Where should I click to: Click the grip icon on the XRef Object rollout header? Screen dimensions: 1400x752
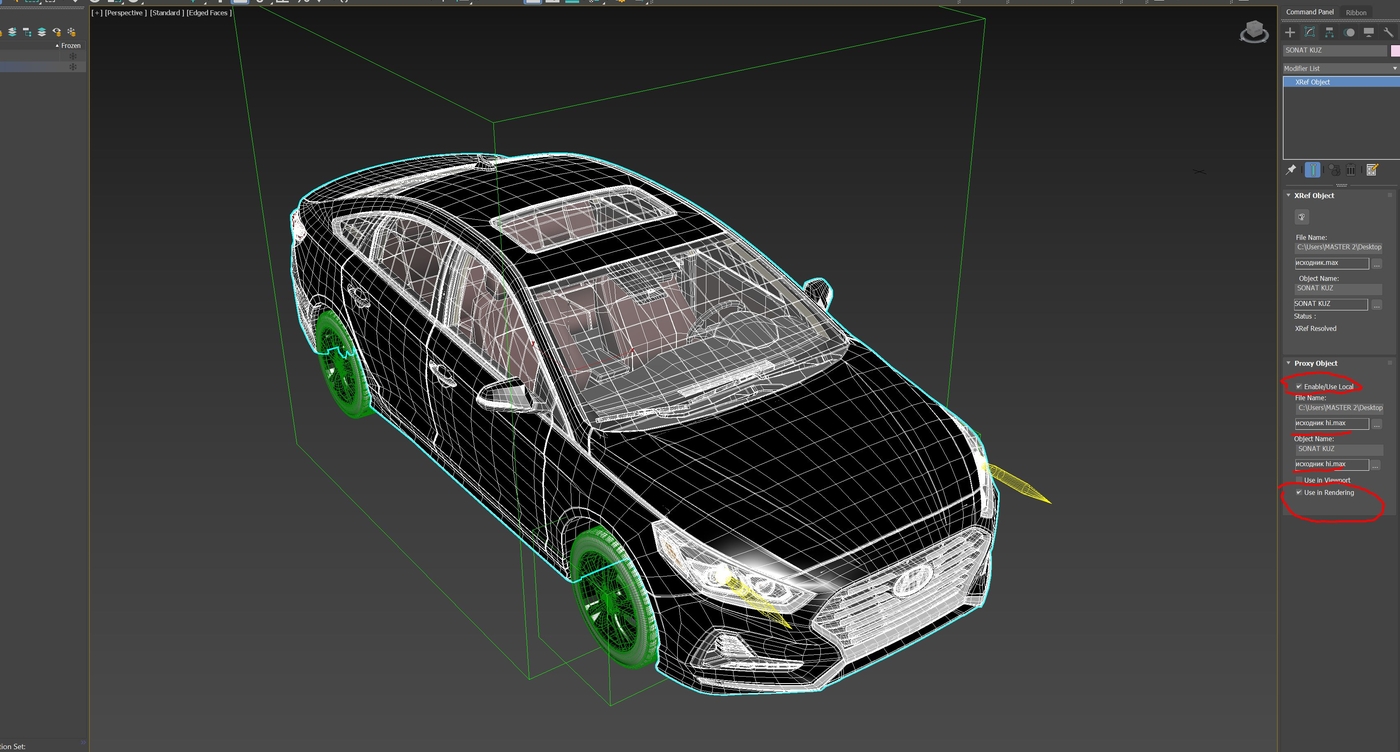tap(1390, 195)
